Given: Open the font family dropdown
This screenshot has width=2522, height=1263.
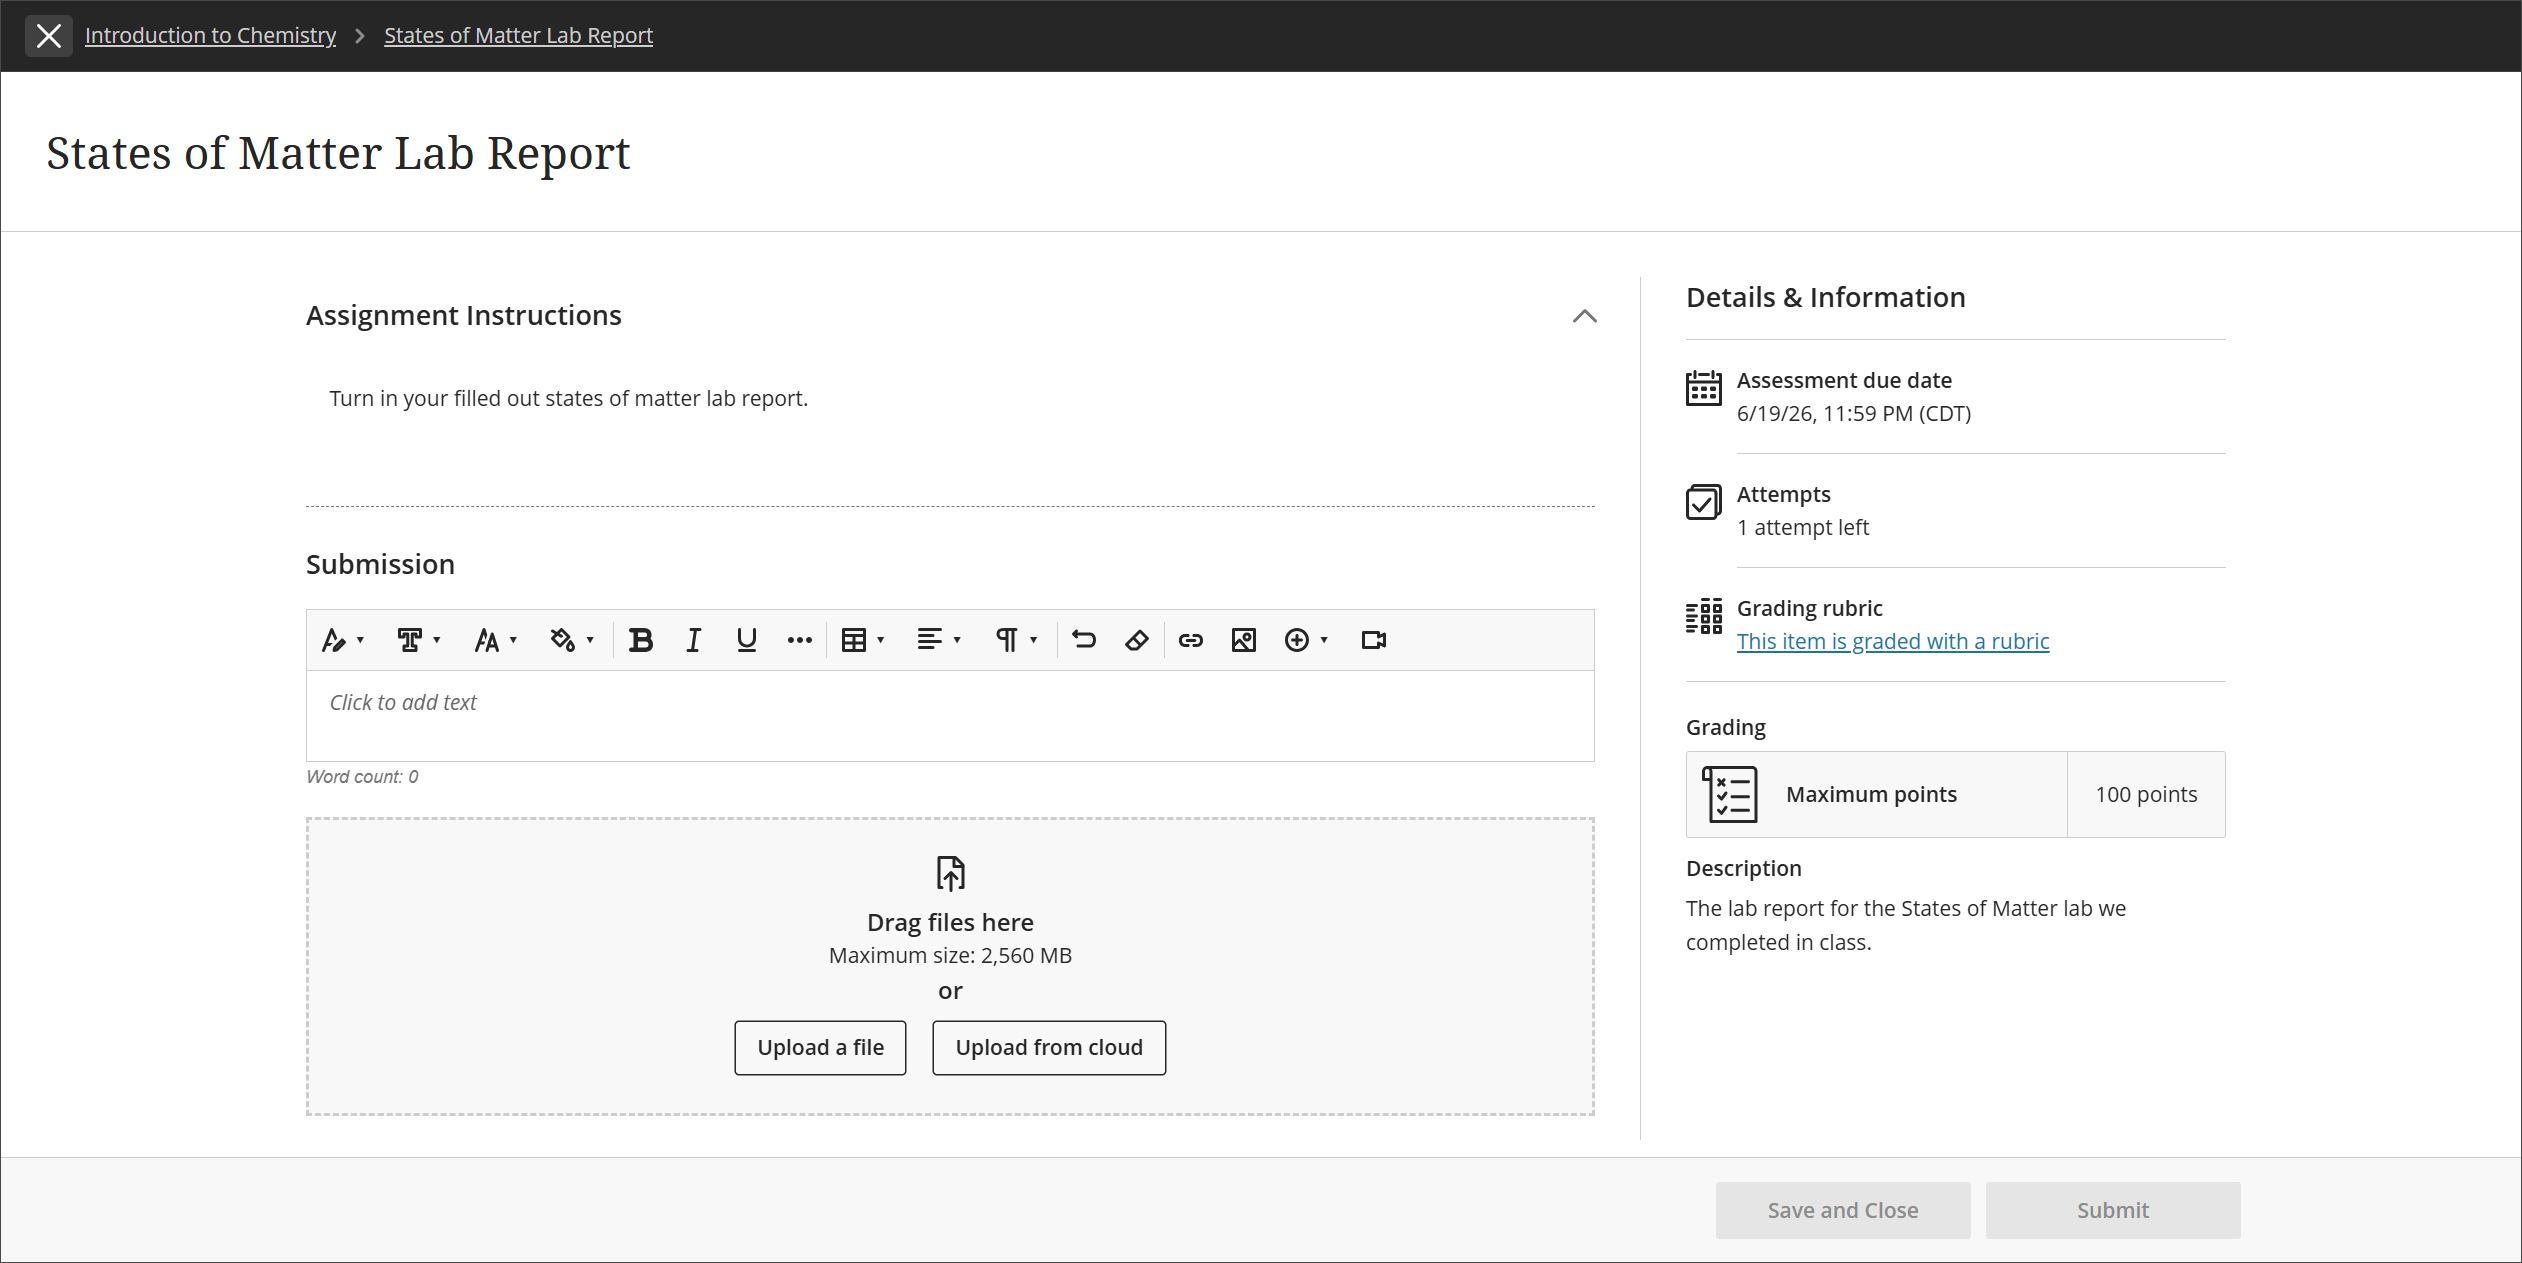Looking at the screenshot, I should tap(418, 640).
